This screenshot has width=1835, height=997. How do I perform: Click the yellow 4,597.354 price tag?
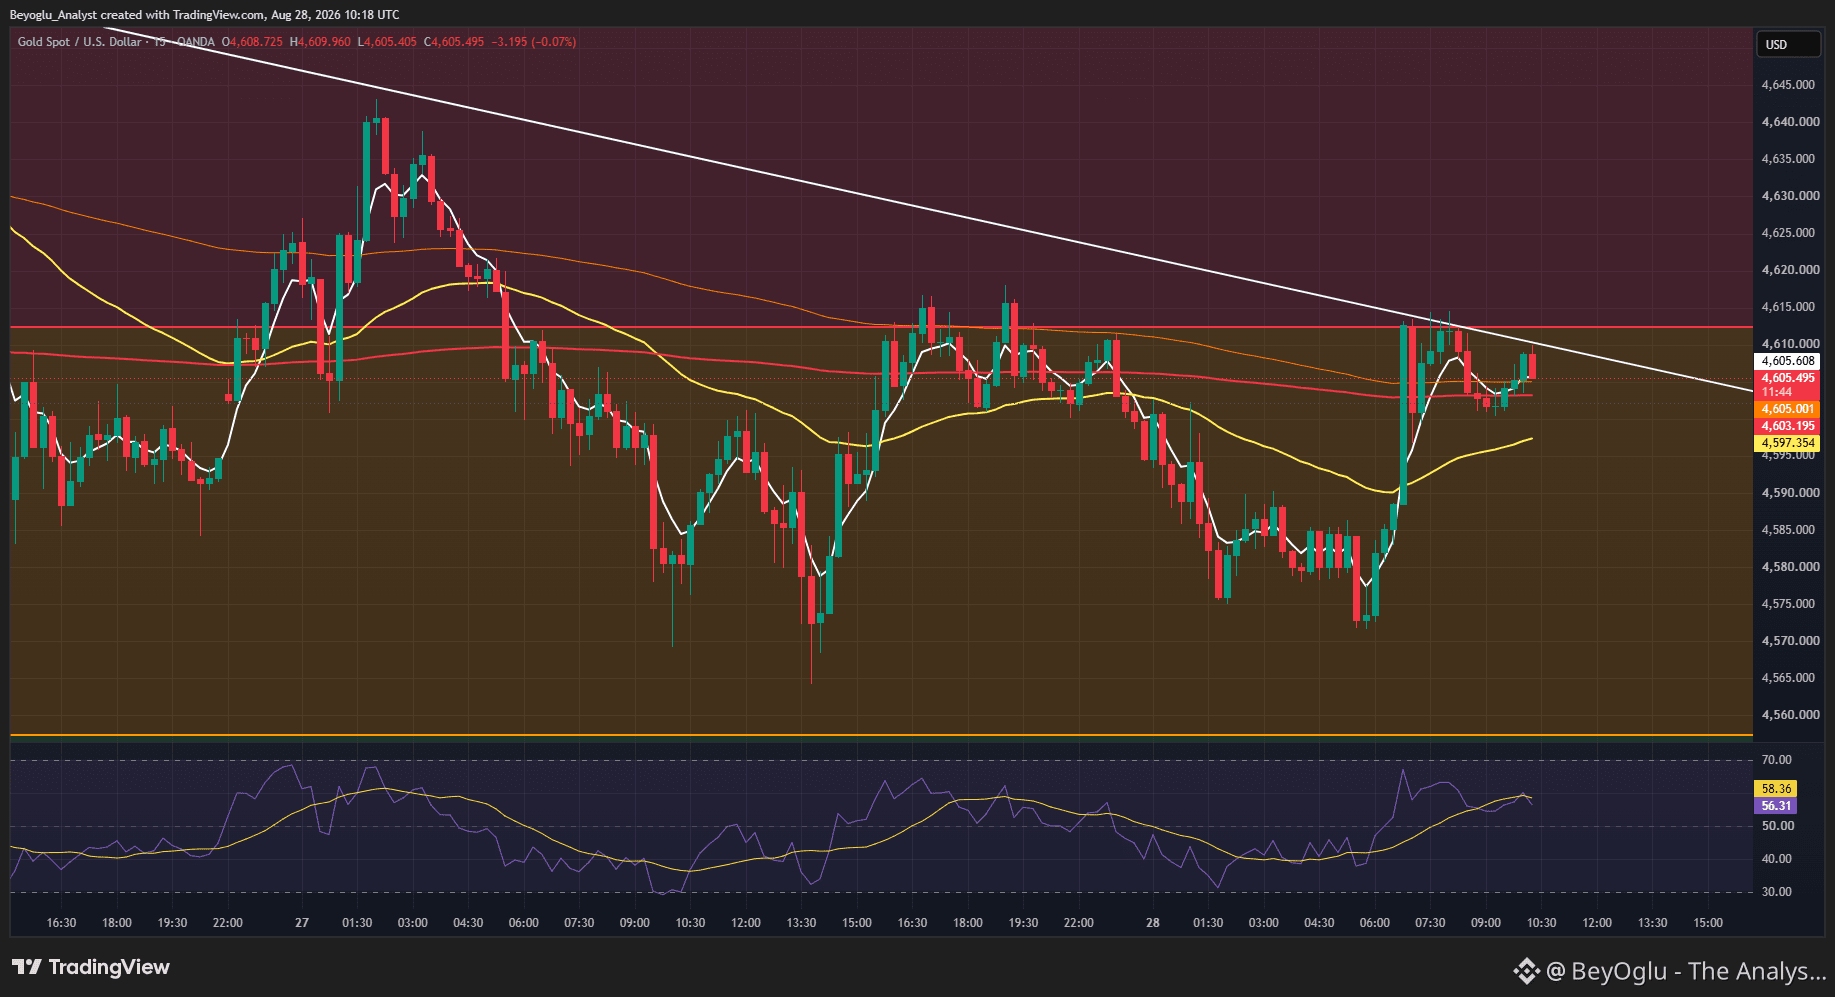point(1788,443)
